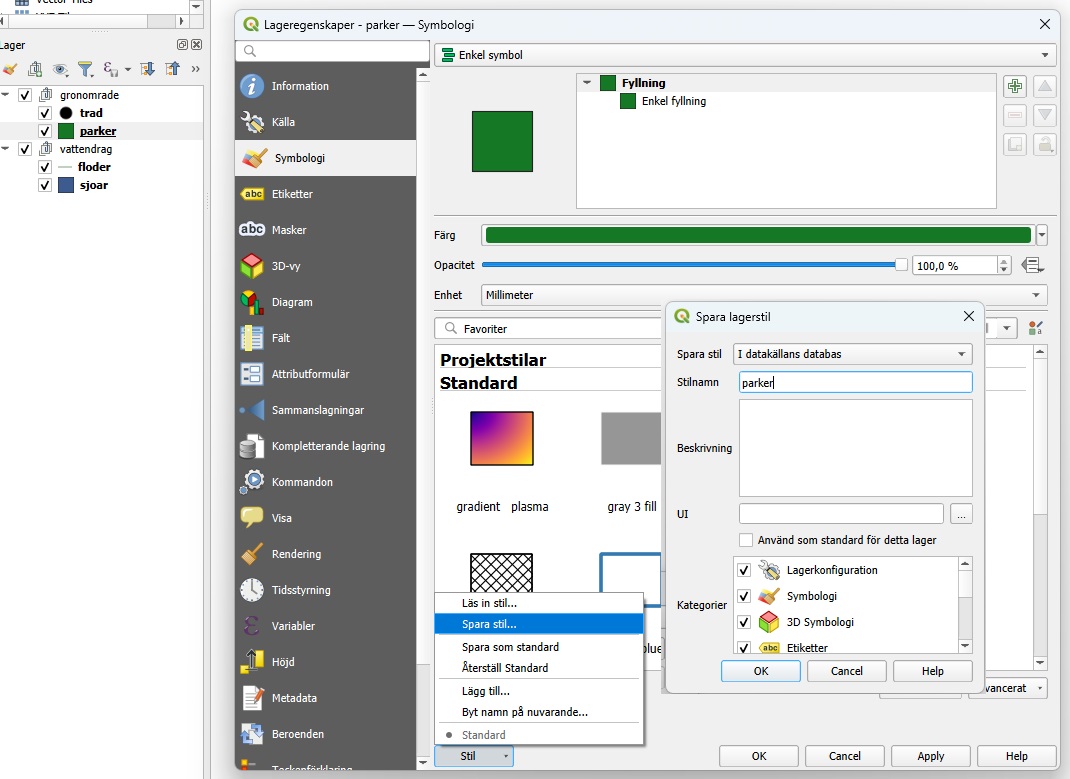Screen dimensions: 1070x779
Task: Toggle visibility of parker layer
Action: point(45,131)
